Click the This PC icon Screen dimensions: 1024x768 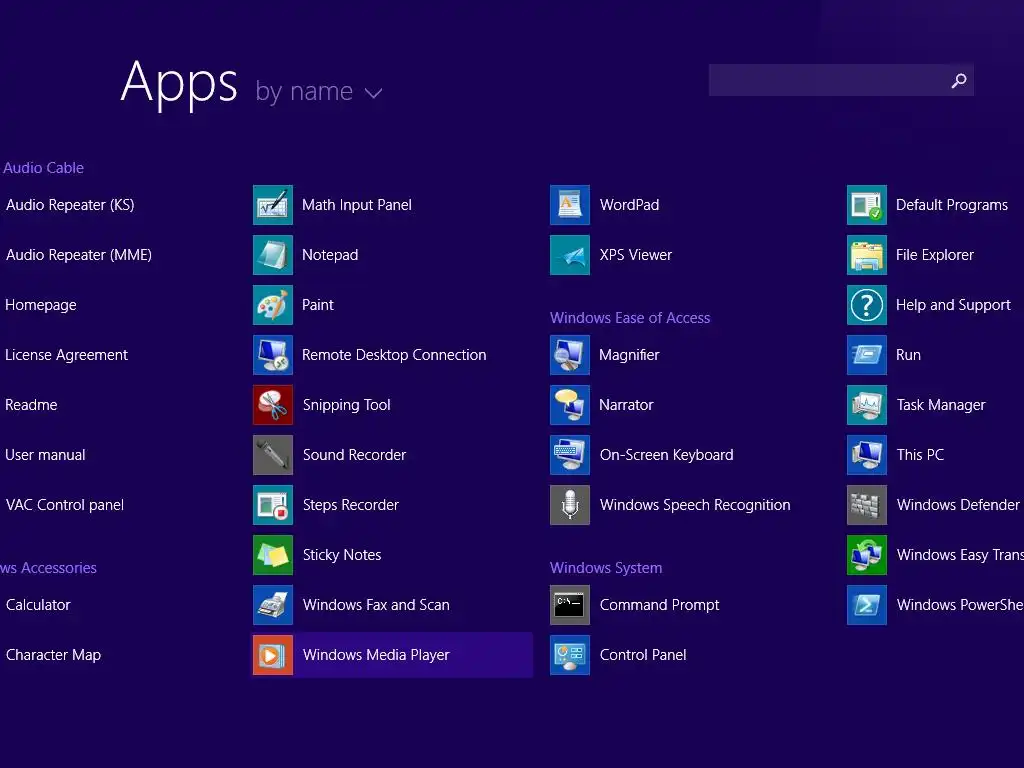(867, 455)
